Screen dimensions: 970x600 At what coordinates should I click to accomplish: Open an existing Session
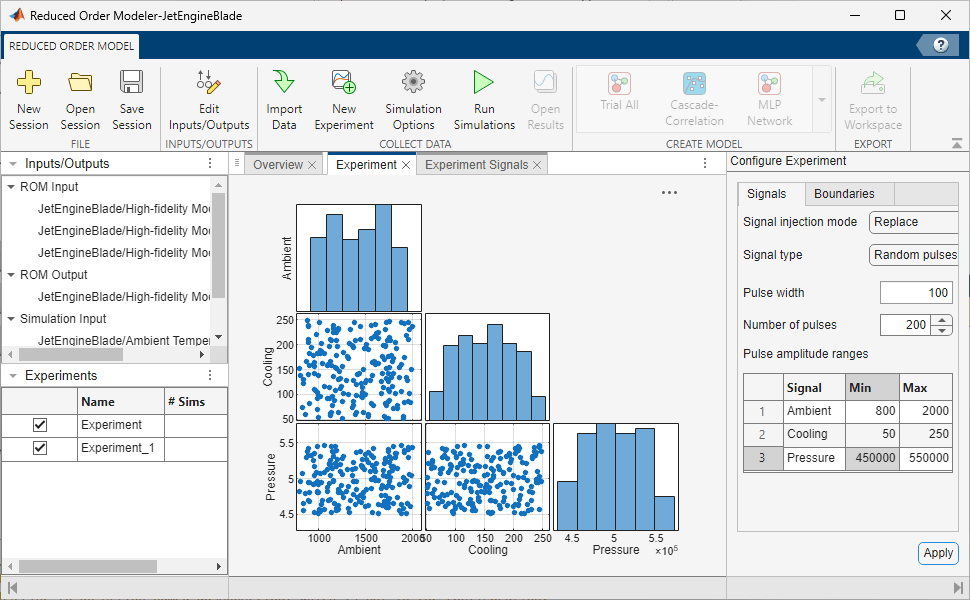click(x=80, y=97)
